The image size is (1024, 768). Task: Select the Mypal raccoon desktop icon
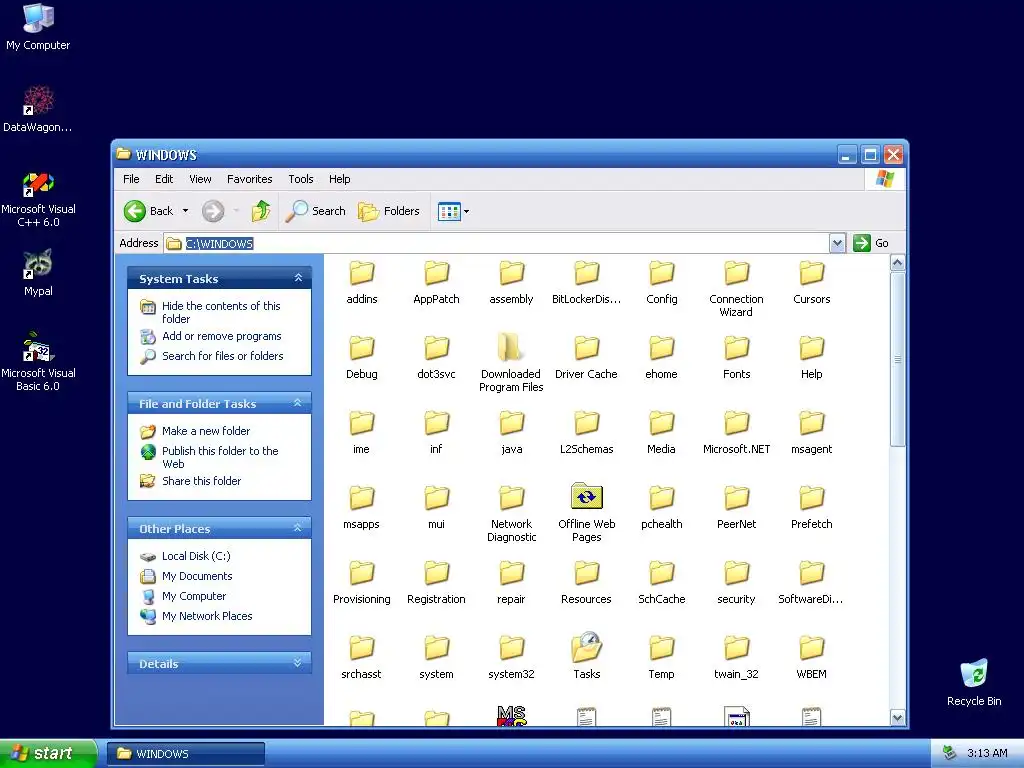click(38, 272)
